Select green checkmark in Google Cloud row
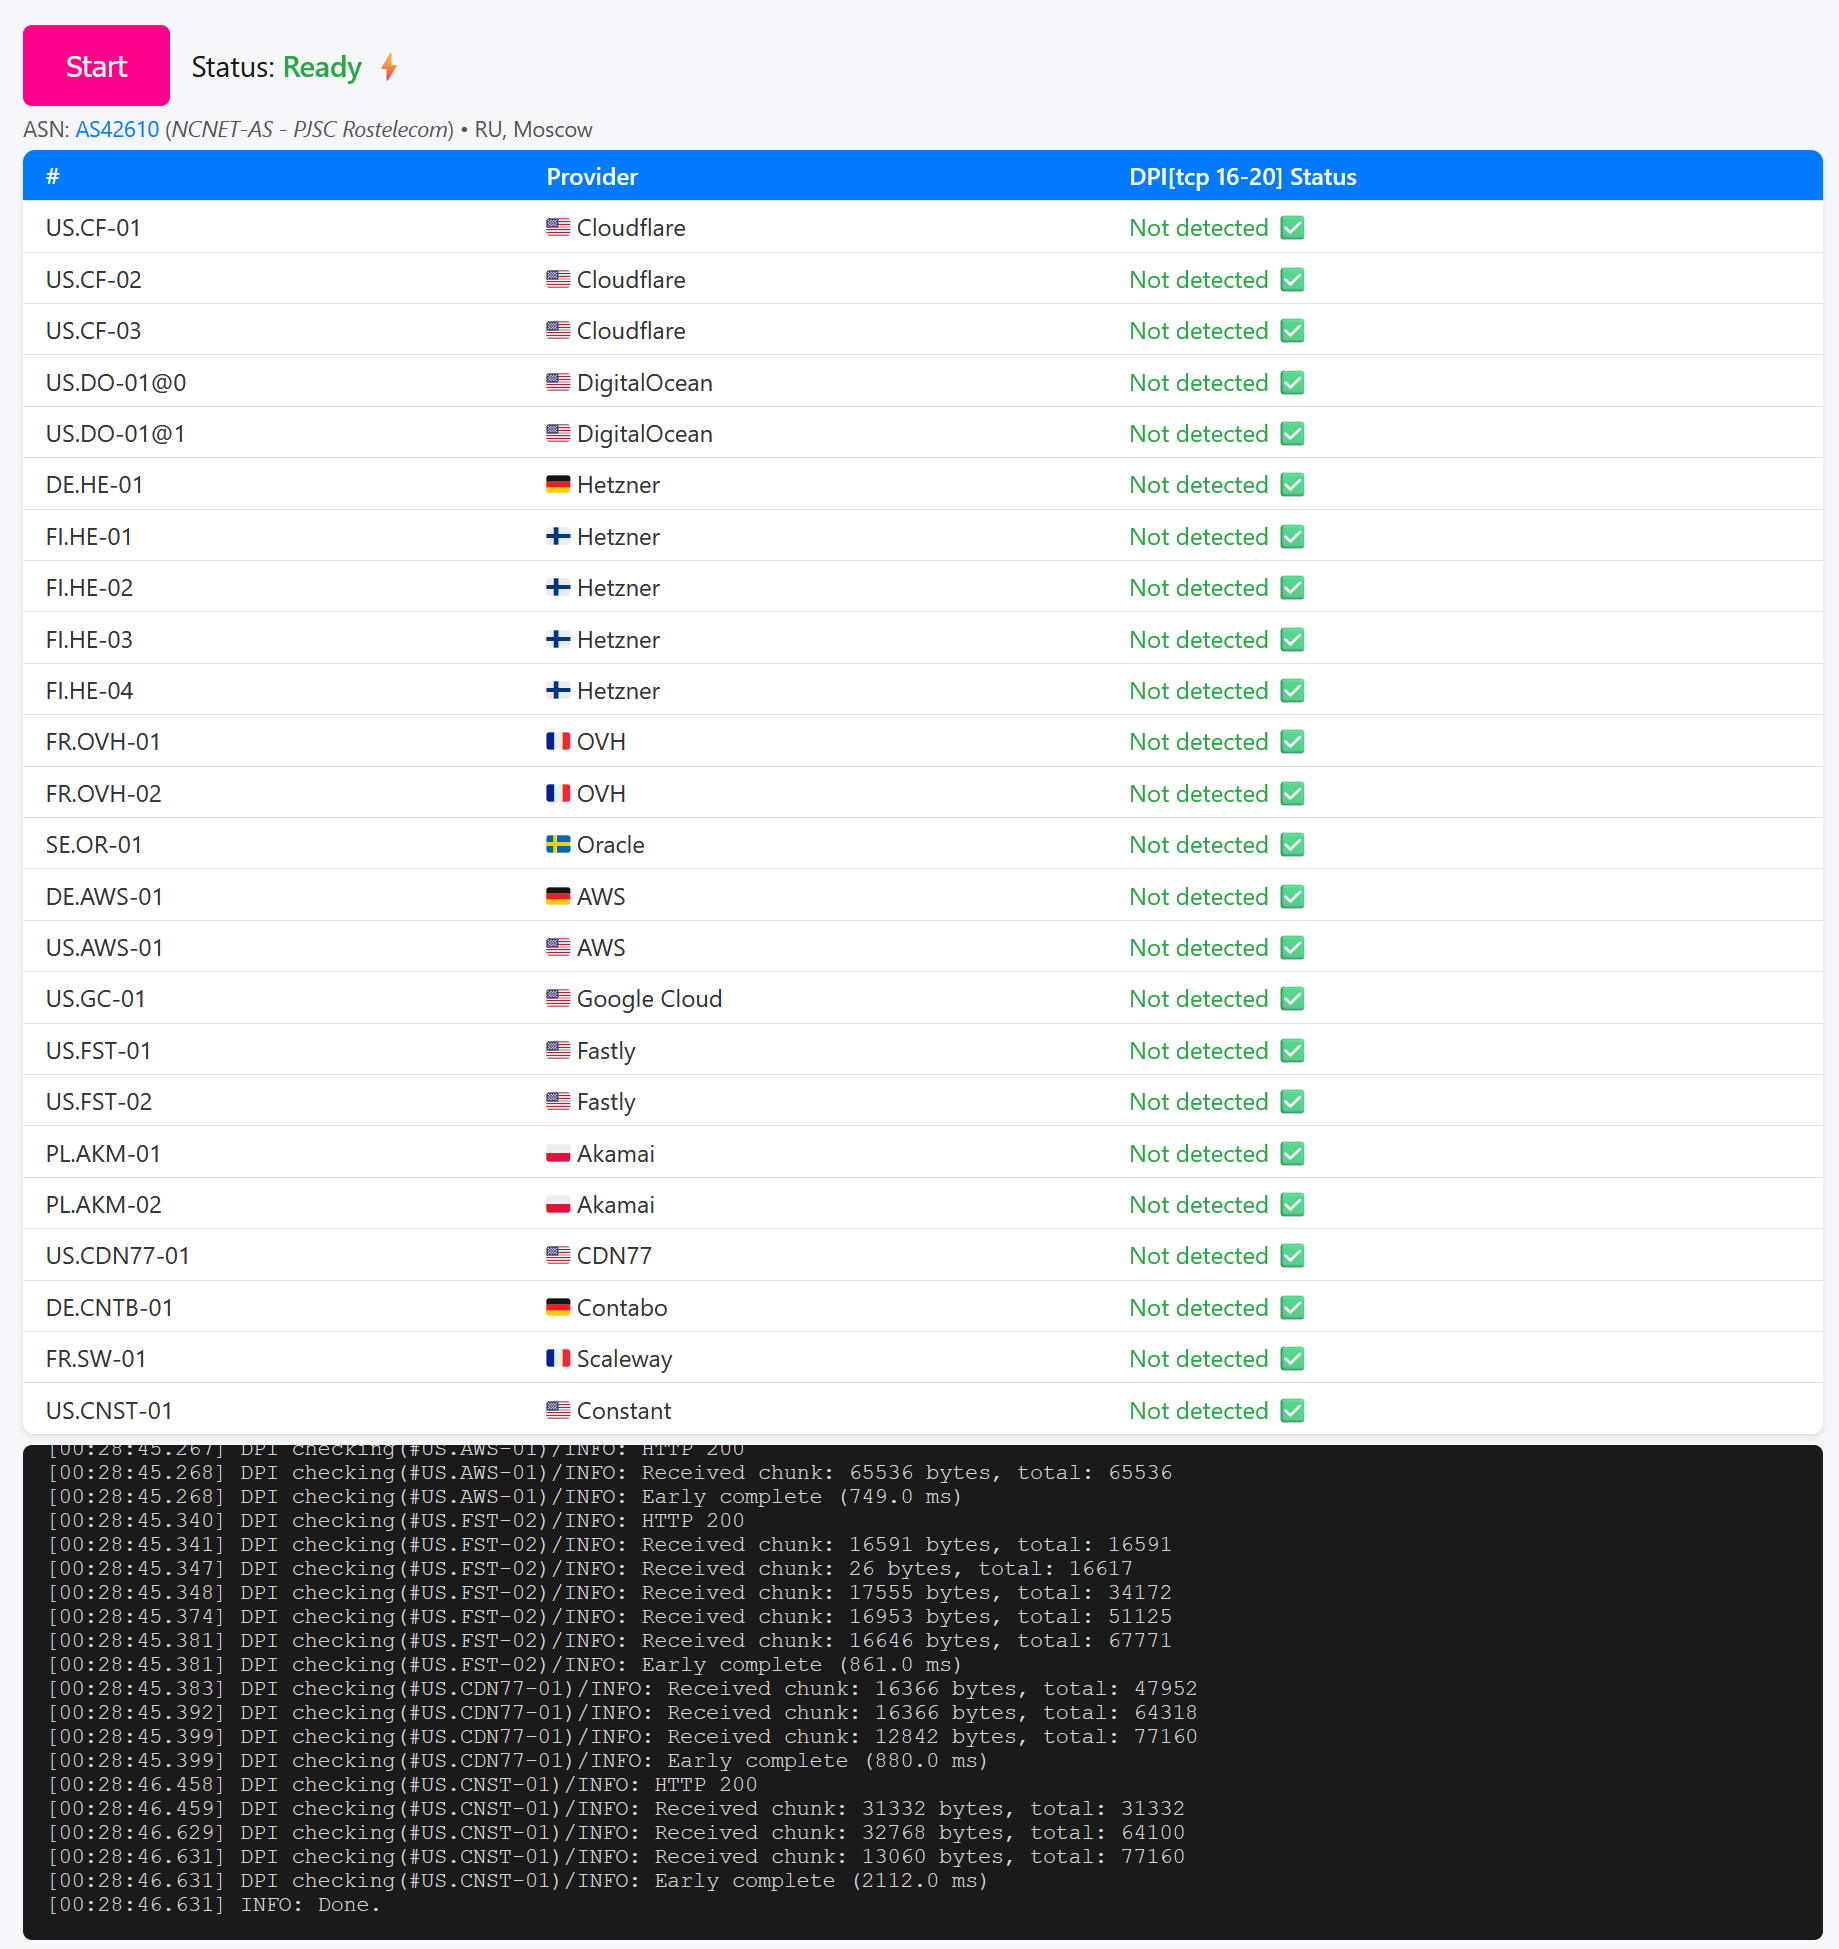1839x1949 pixels. (x=1292, y=999)
